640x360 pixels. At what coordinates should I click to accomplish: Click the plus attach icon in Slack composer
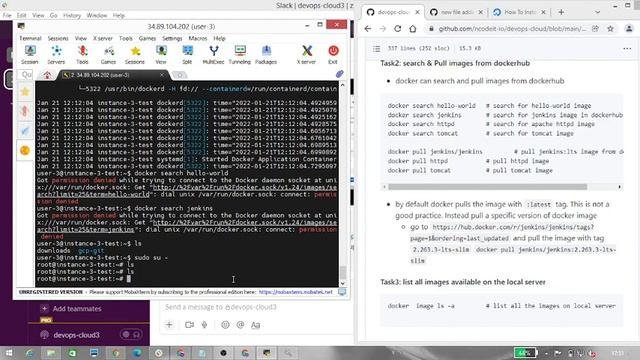point(169,325)
